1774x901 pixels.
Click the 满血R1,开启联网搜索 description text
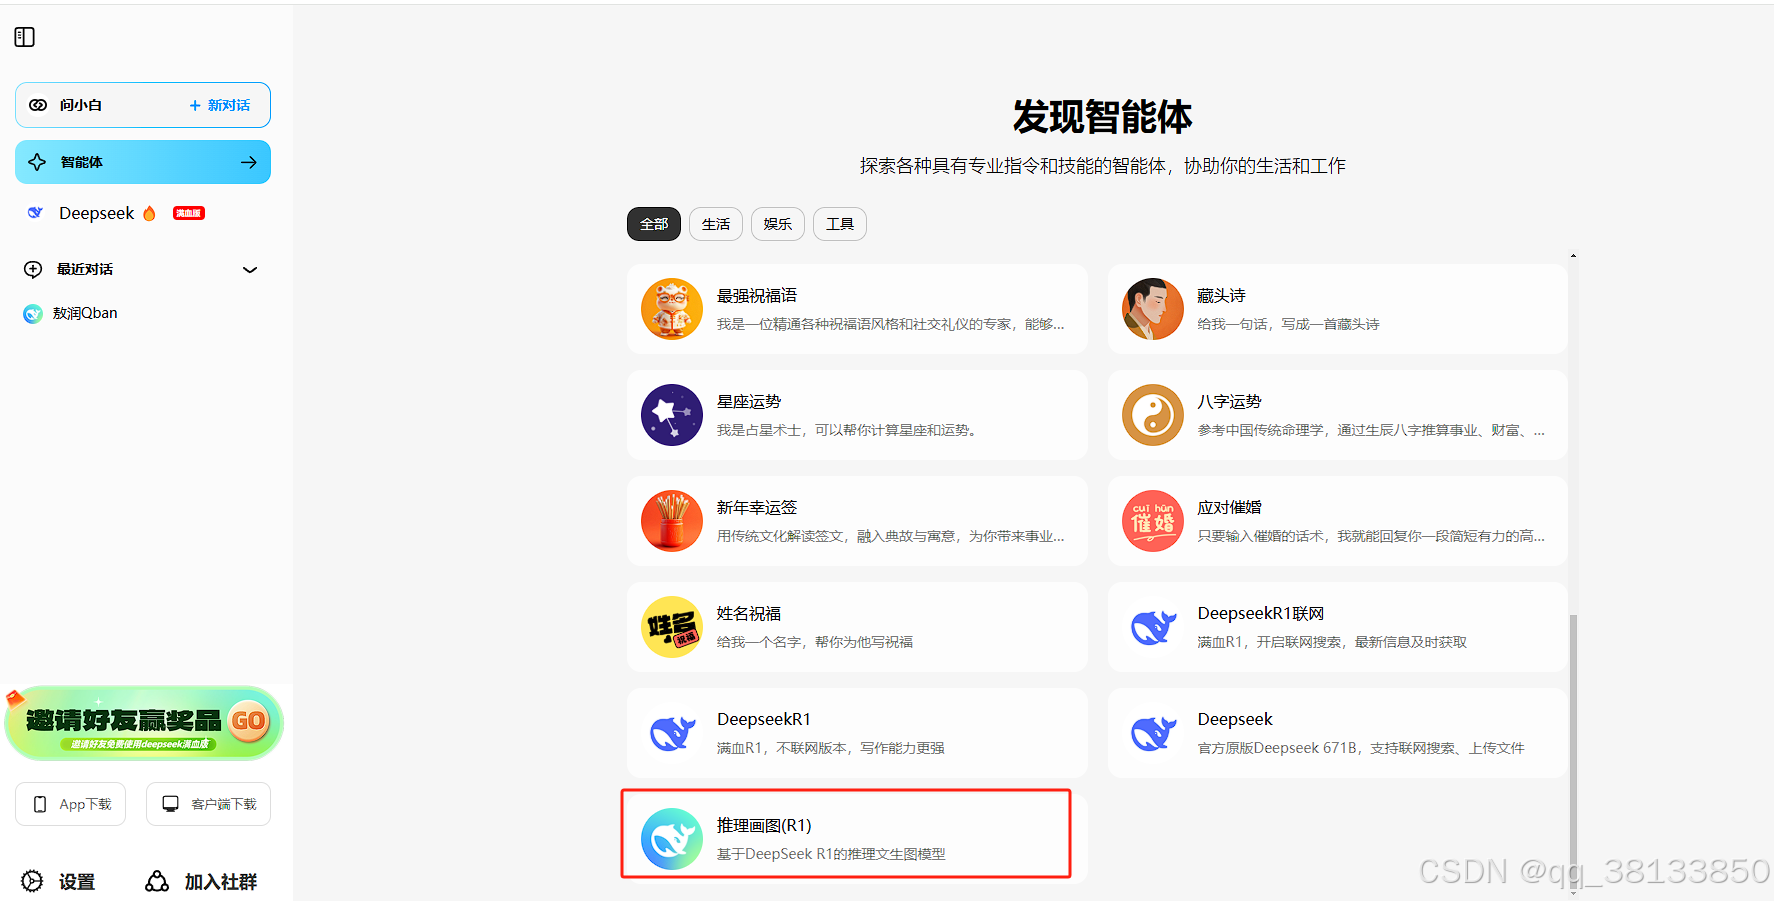pos(1332,642)
